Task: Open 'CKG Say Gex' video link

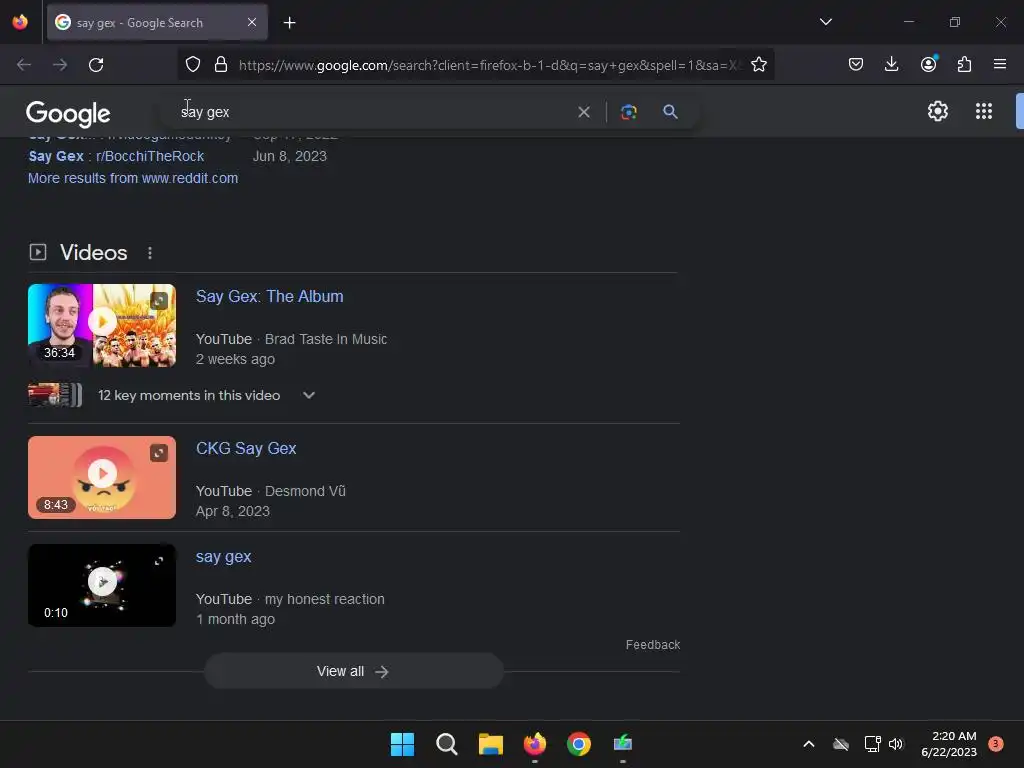Action: [246, 449]
